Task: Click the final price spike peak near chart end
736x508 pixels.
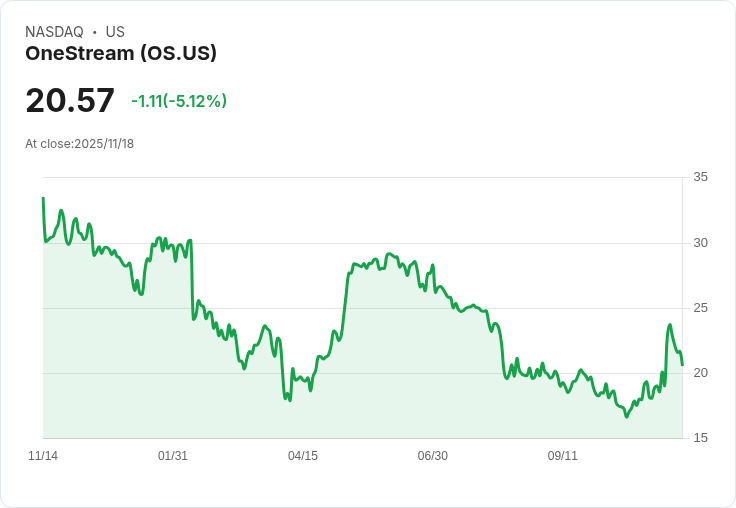Action: 670,325
